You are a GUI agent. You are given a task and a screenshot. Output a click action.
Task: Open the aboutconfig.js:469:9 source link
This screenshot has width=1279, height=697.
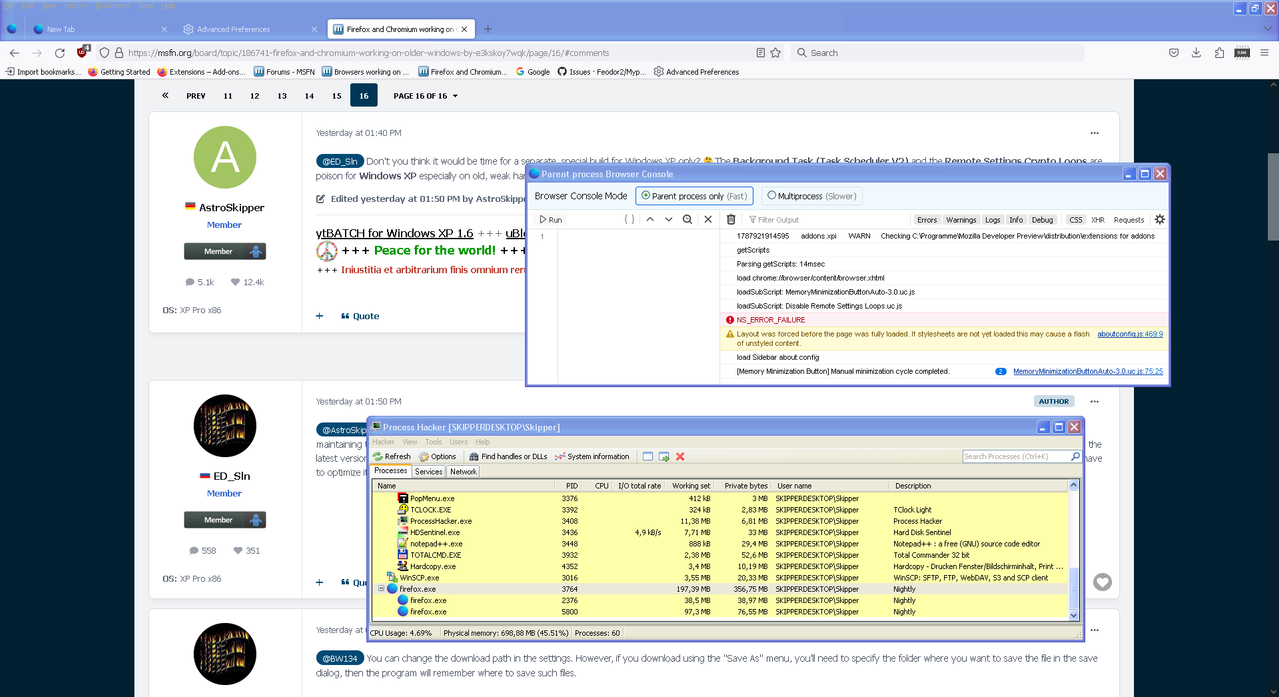(1130, 334)
